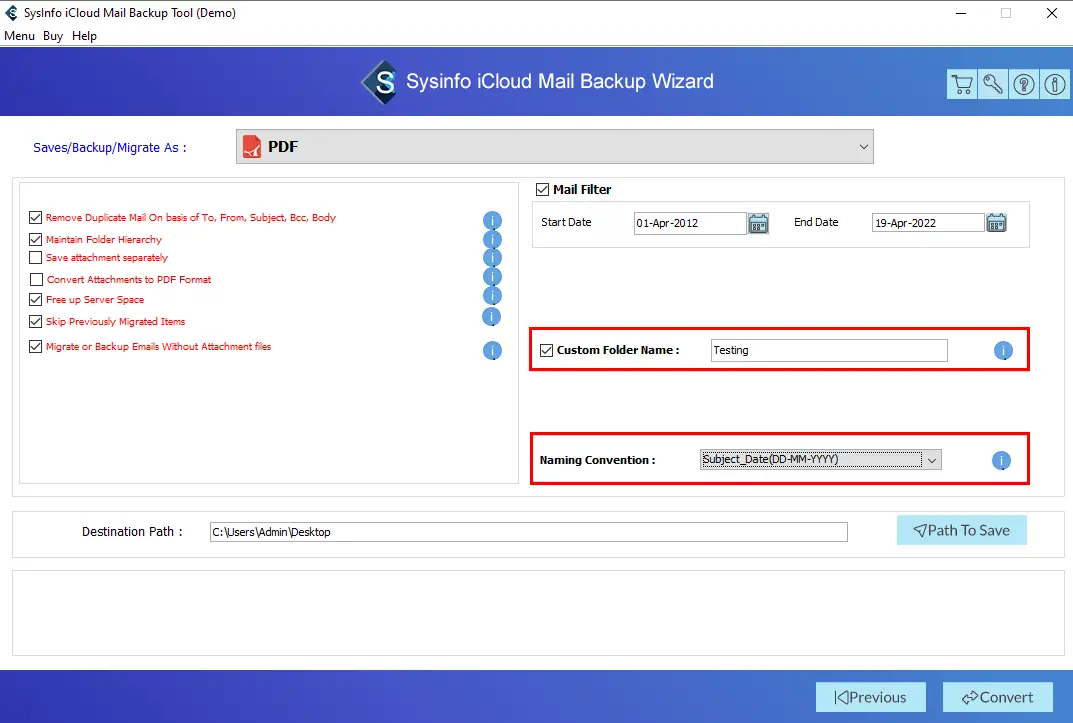The image size is (1073, 723).
Task: Open Start Date calendar picker
Action: (758, 223)
